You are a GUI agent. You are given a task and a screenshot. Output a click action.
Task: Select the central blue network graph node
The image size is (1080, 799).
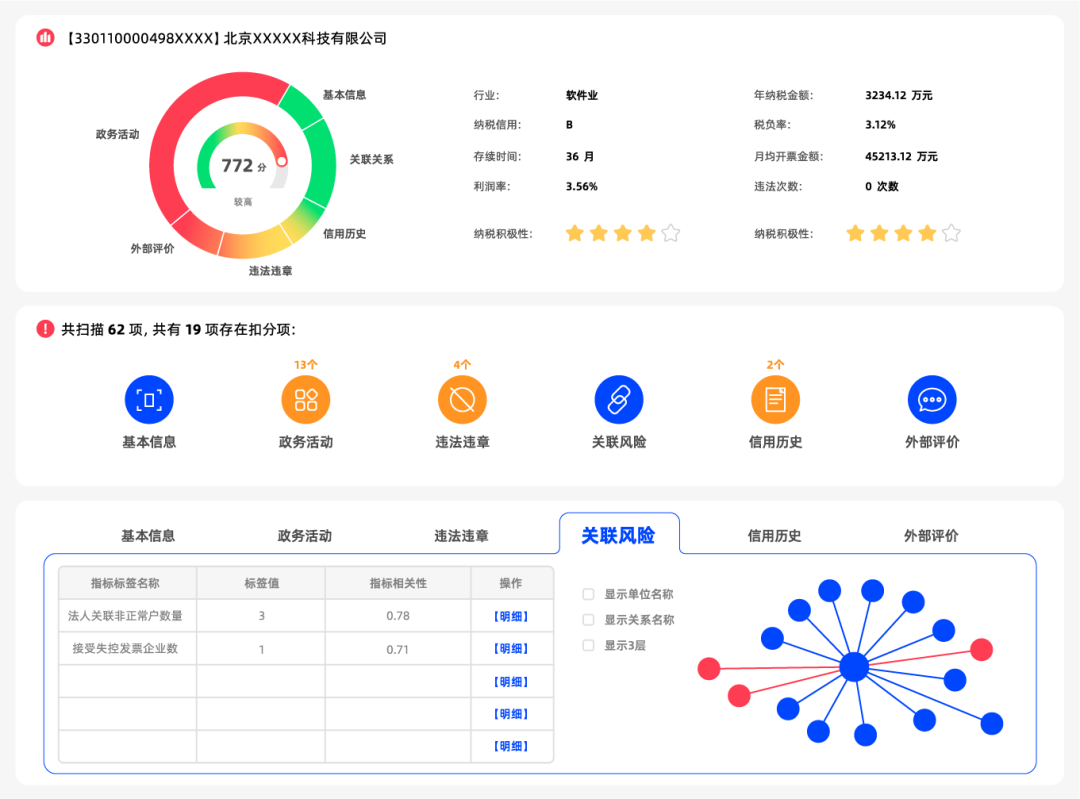coord(854,667)
